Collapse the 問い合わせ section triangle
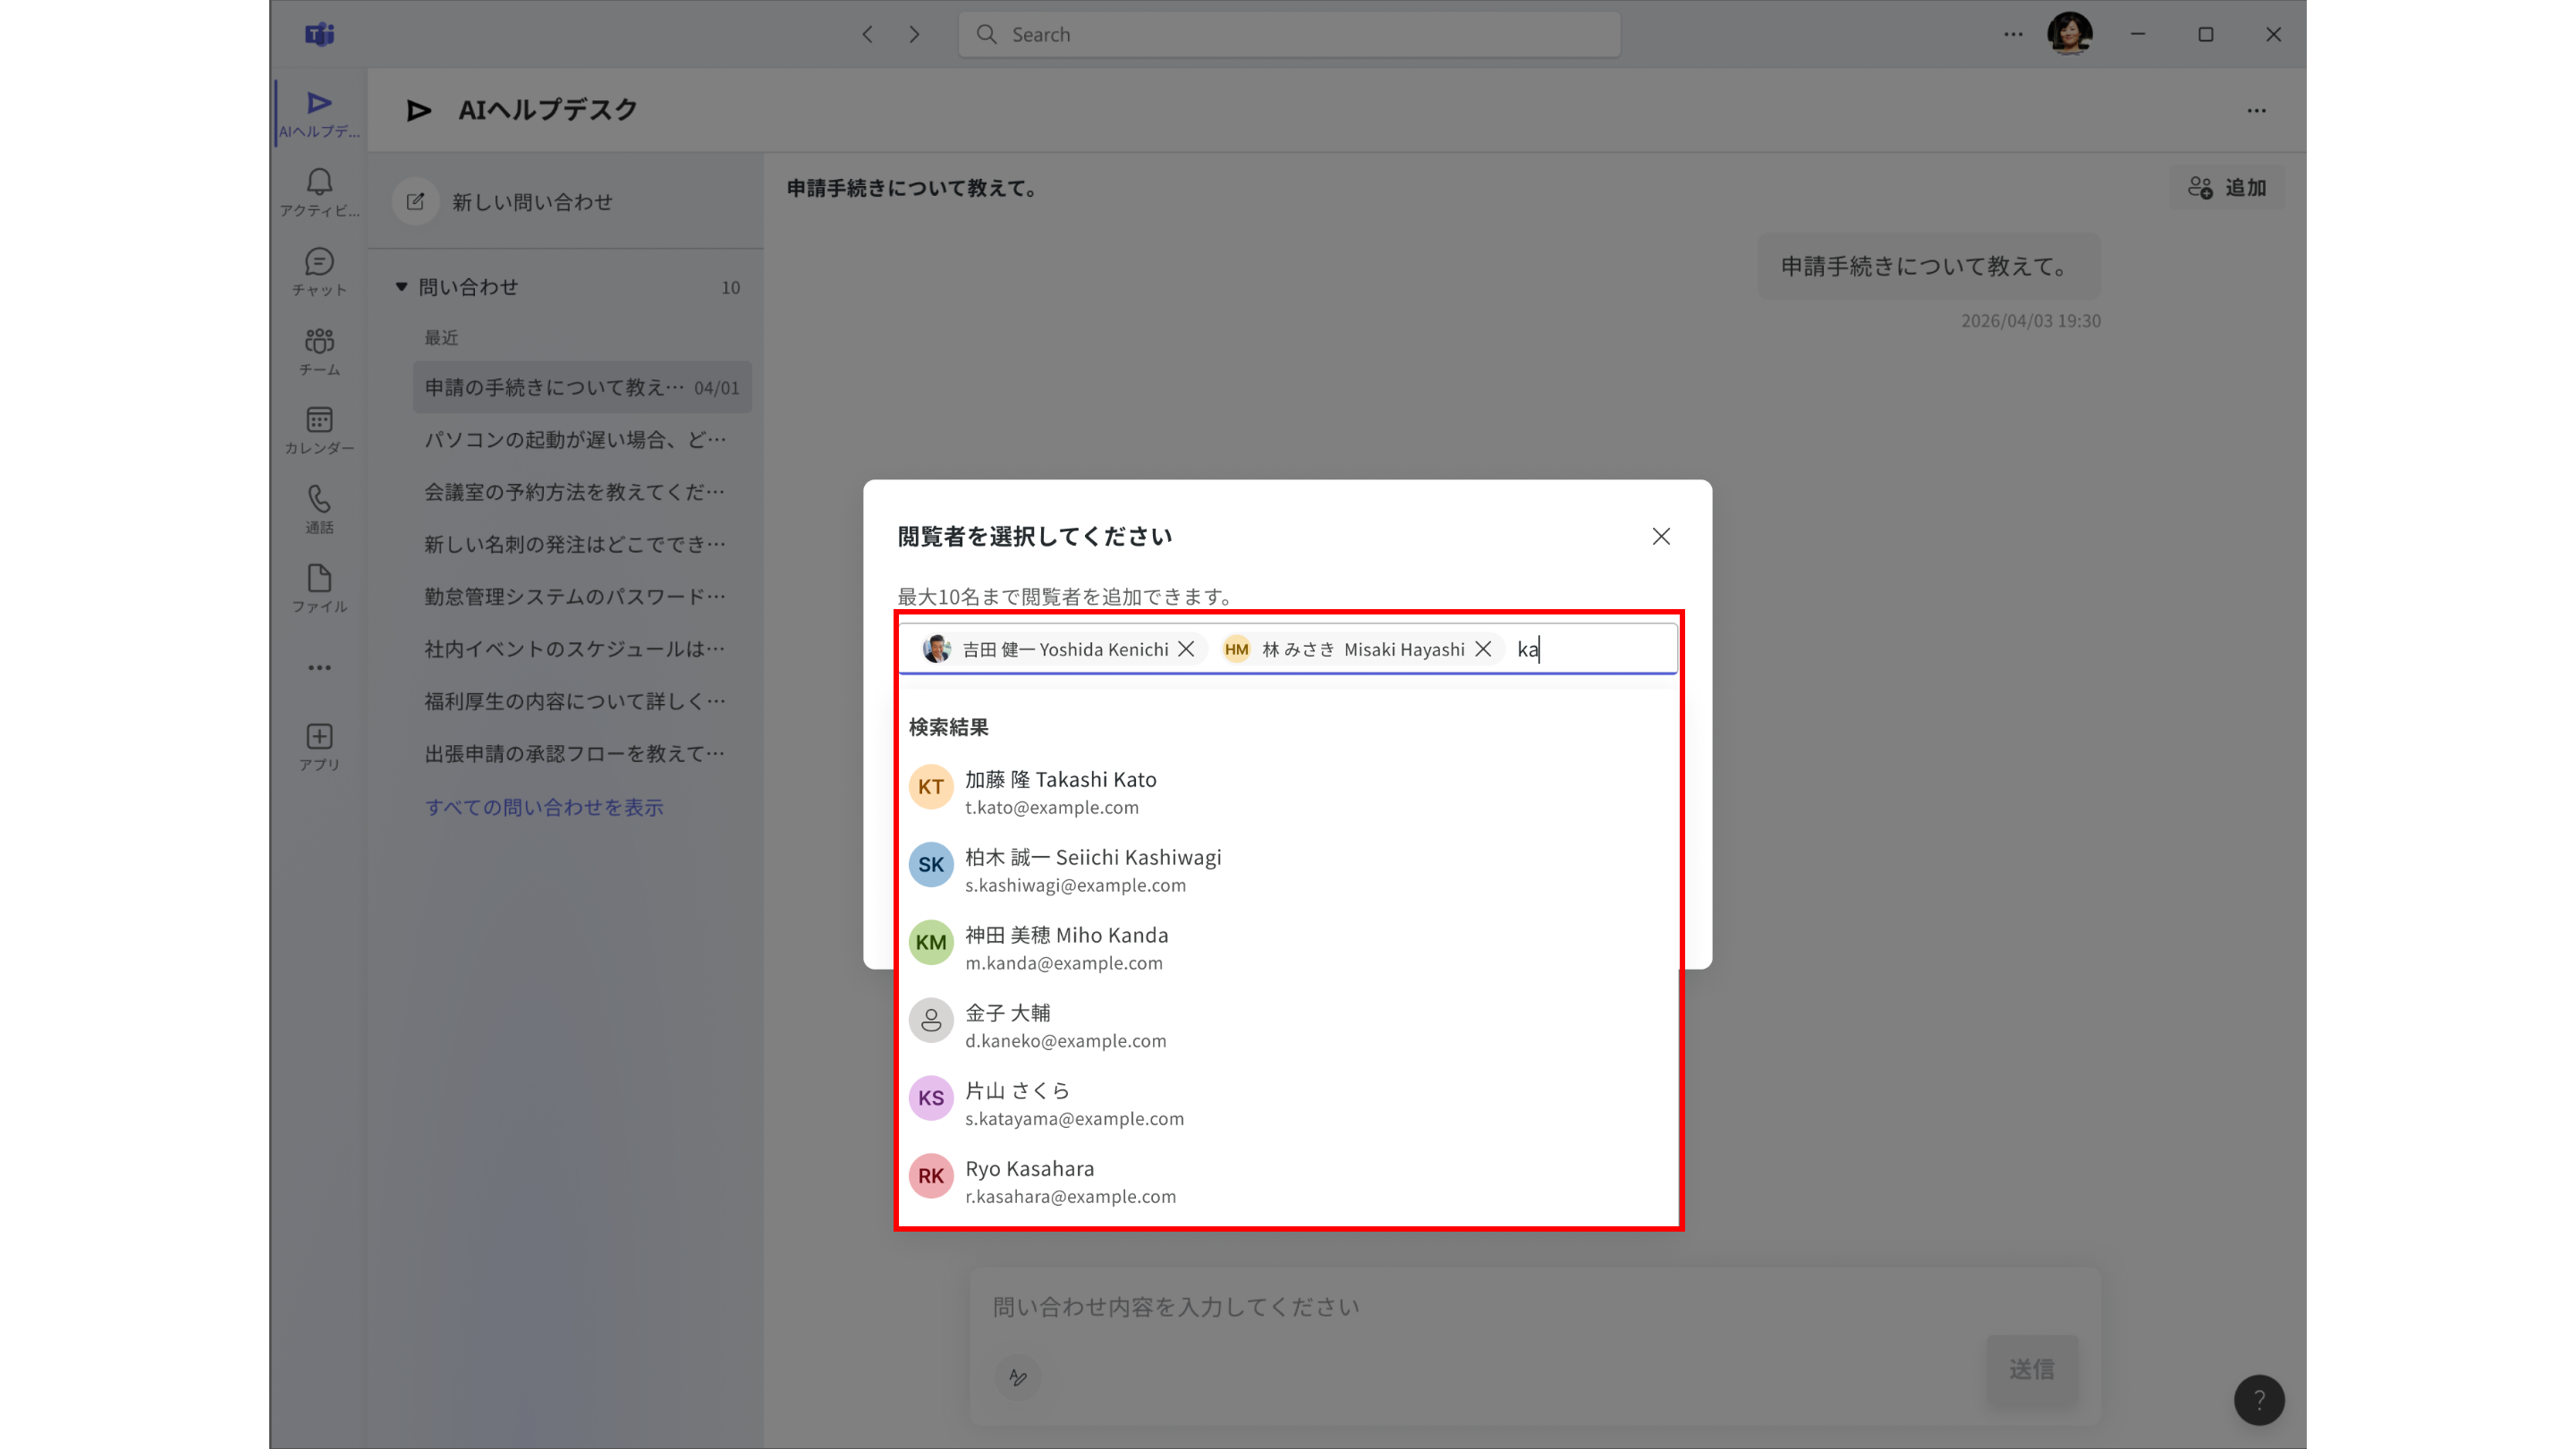Screen dimensions: 2576x1449 coord(401,287)
